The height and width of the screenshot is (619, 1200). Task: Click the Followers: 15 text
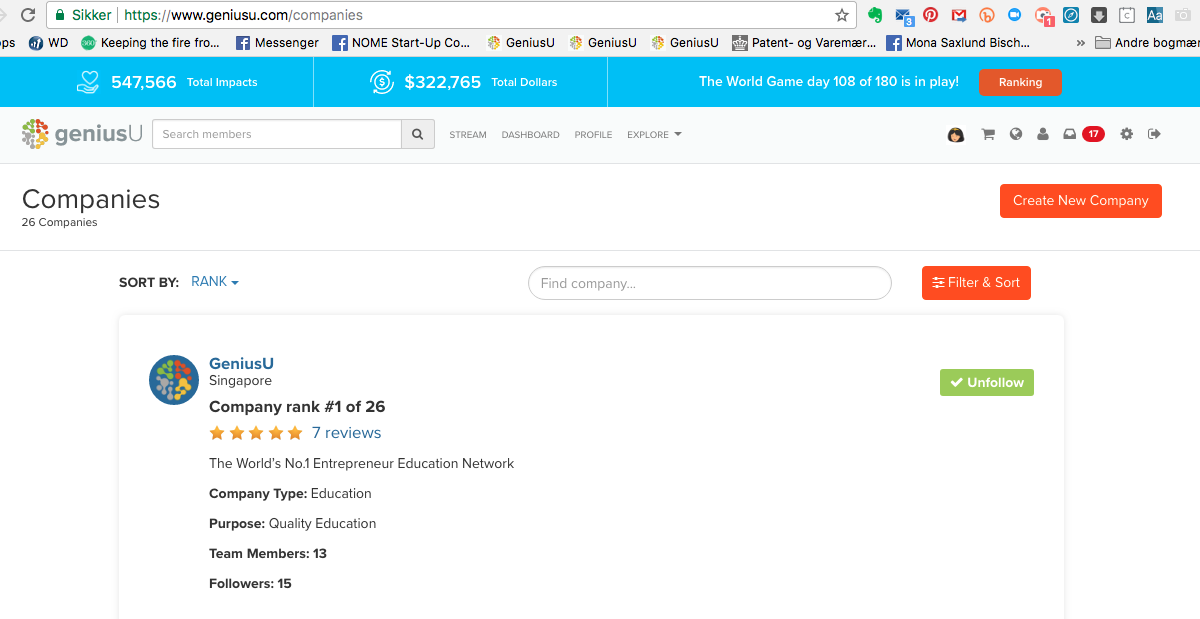(250, 583)
